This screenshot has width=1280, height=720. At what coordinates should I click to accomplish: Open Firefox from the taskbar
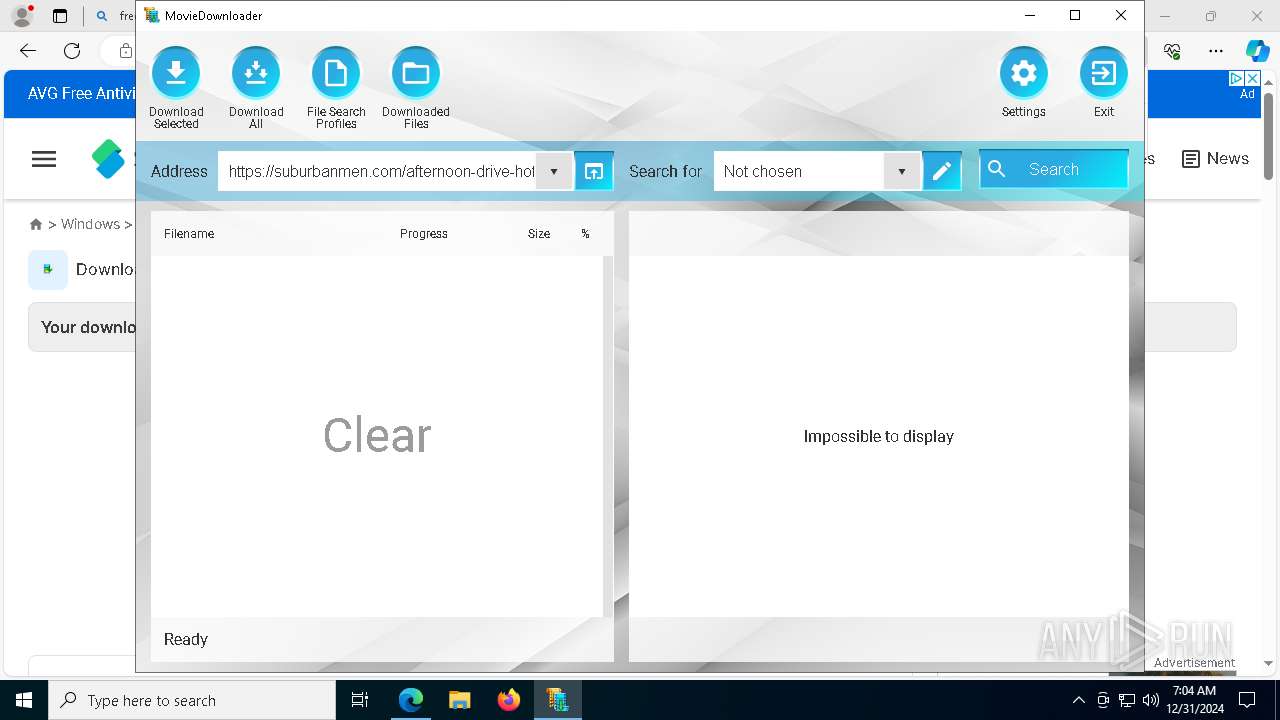click(509, 700)
